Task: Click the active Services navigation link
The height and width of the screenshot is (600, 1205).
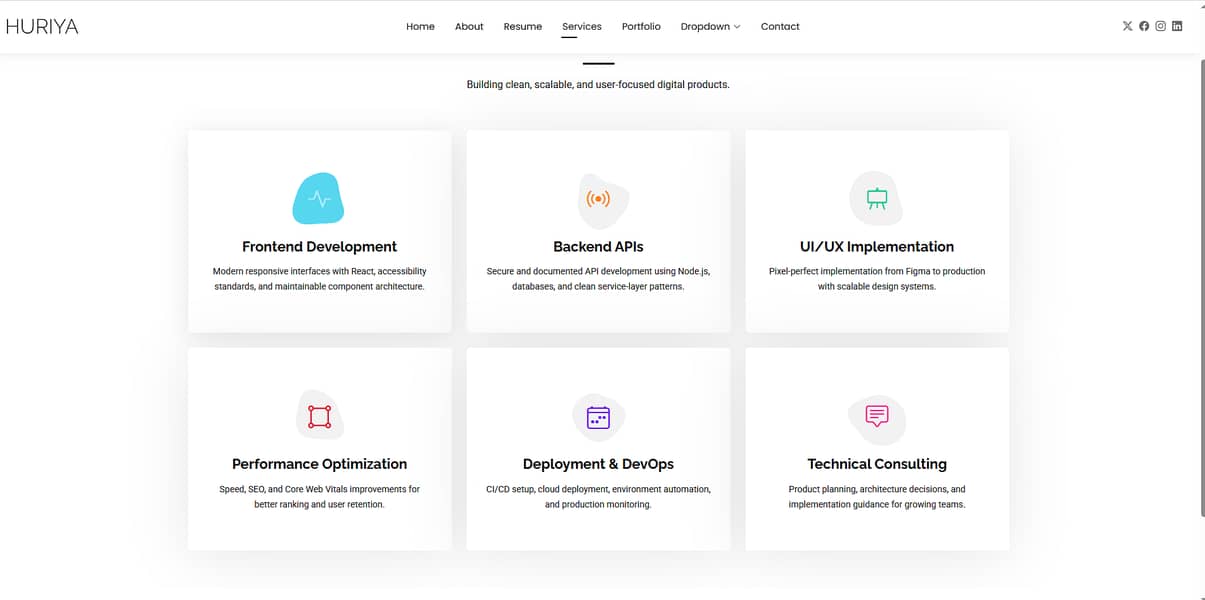Action: point(582,26)
